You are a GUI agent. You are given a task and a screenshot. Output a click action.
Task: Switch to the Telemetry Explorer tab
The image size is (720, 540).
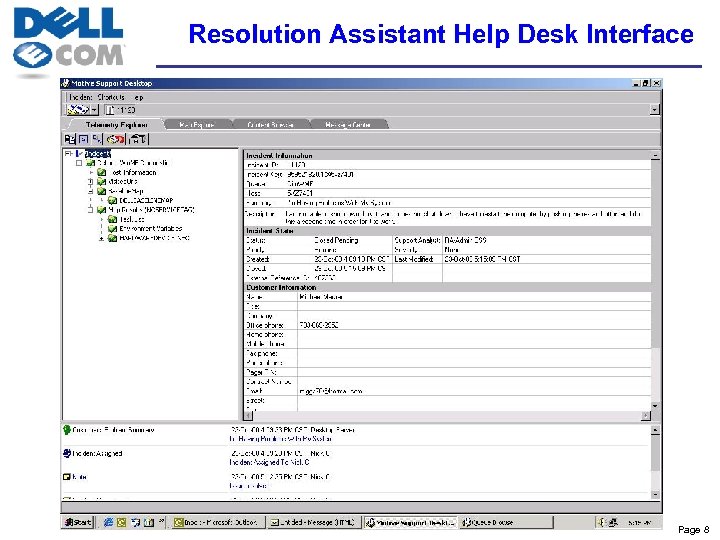(116, 124)
